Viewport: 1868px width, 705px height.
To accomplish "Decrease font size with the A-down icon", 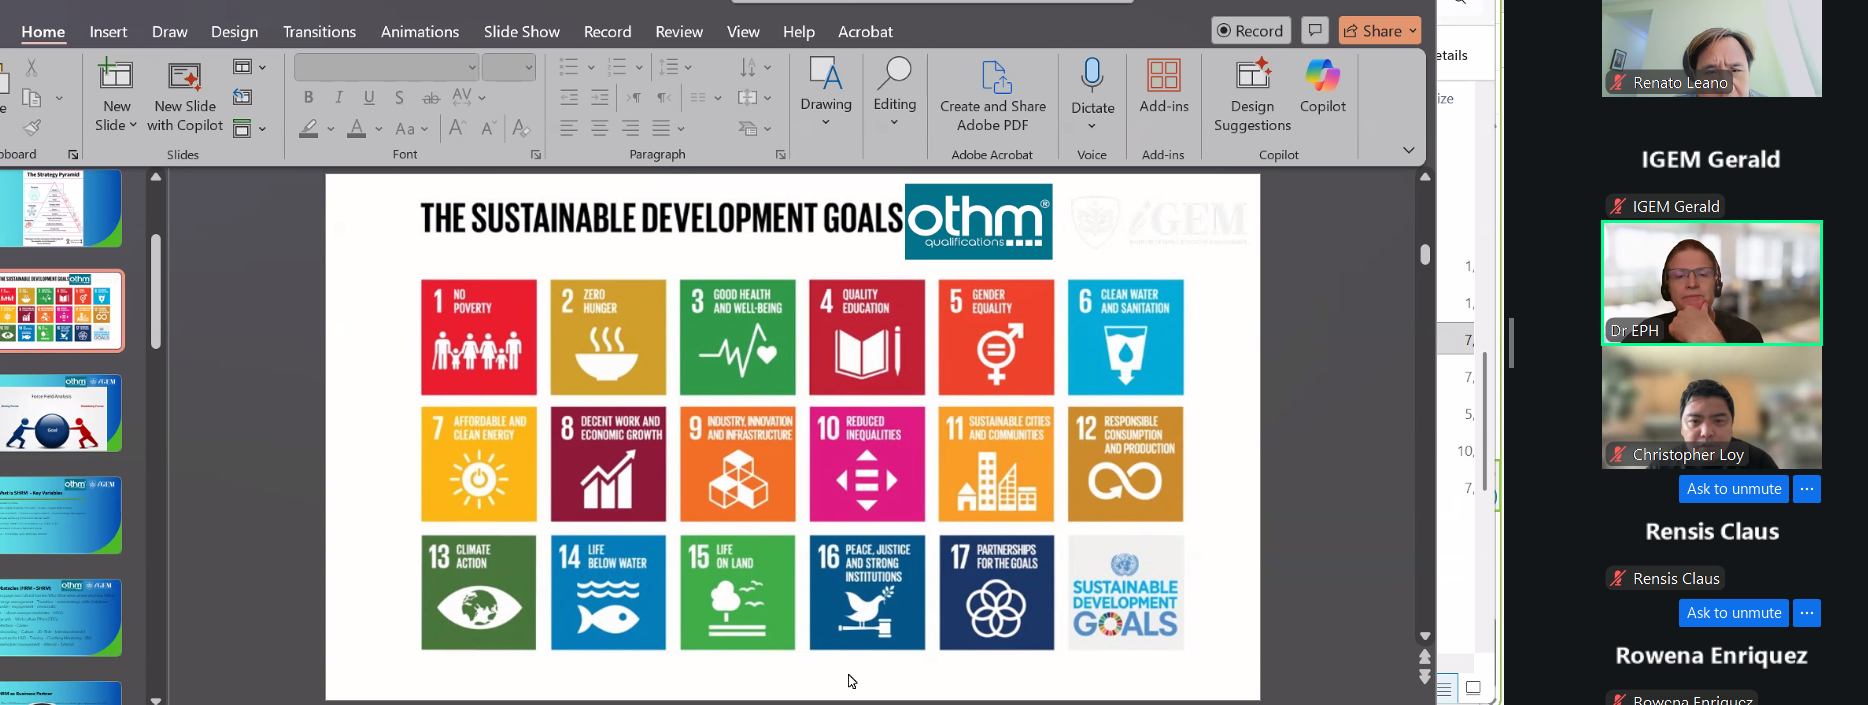I will click(x=488, y=128).
